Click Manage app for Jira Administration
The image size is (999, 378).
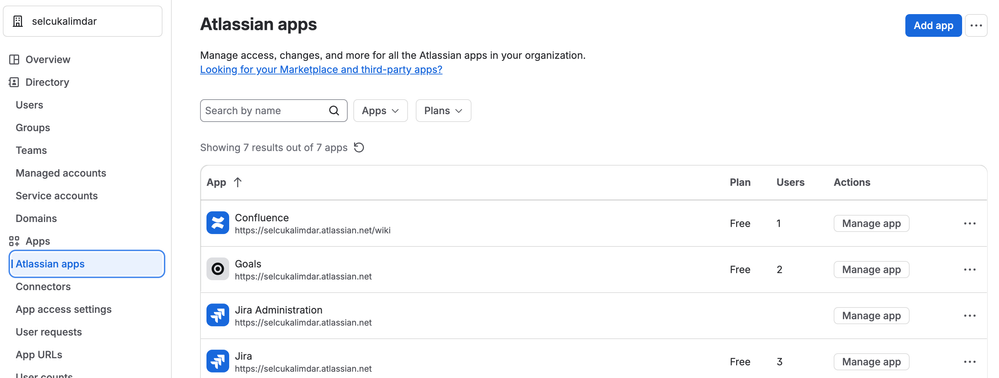(x=872, y=316)
